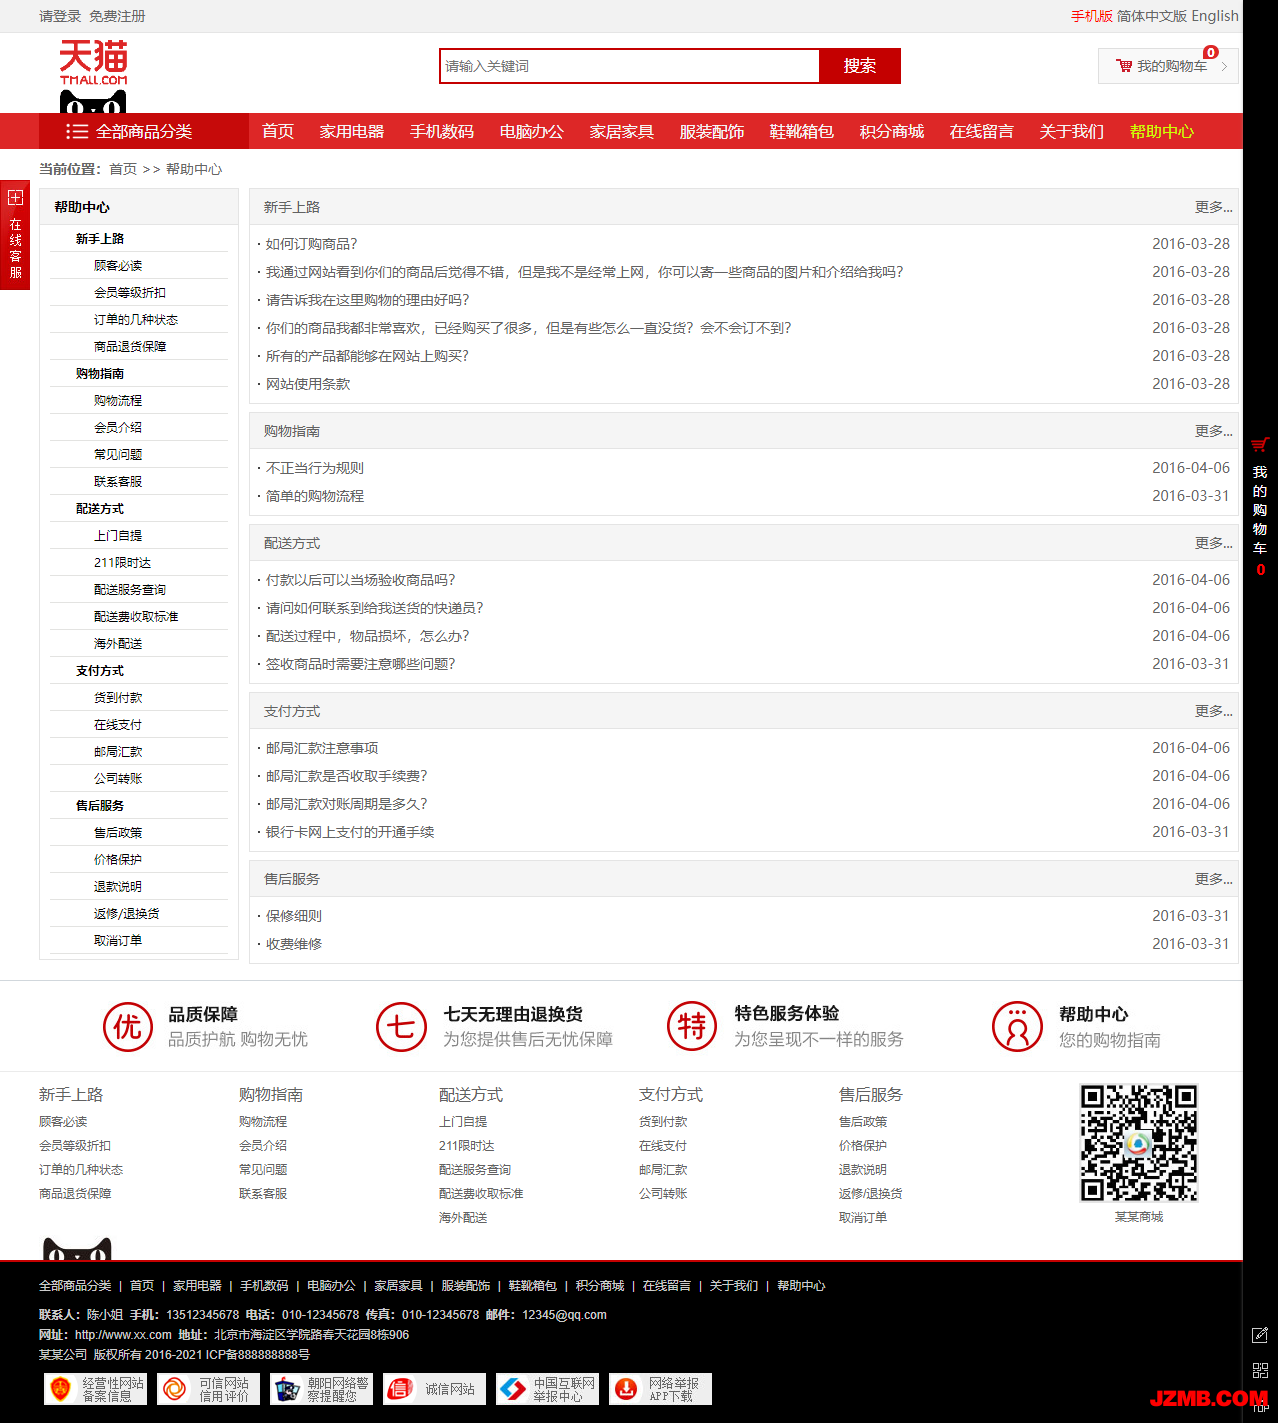This screenshot has height=1423, width=1278.
Task: Click http://www.xx.com URL in footer
Action: pyautogui.click(x=123, y=1335)
